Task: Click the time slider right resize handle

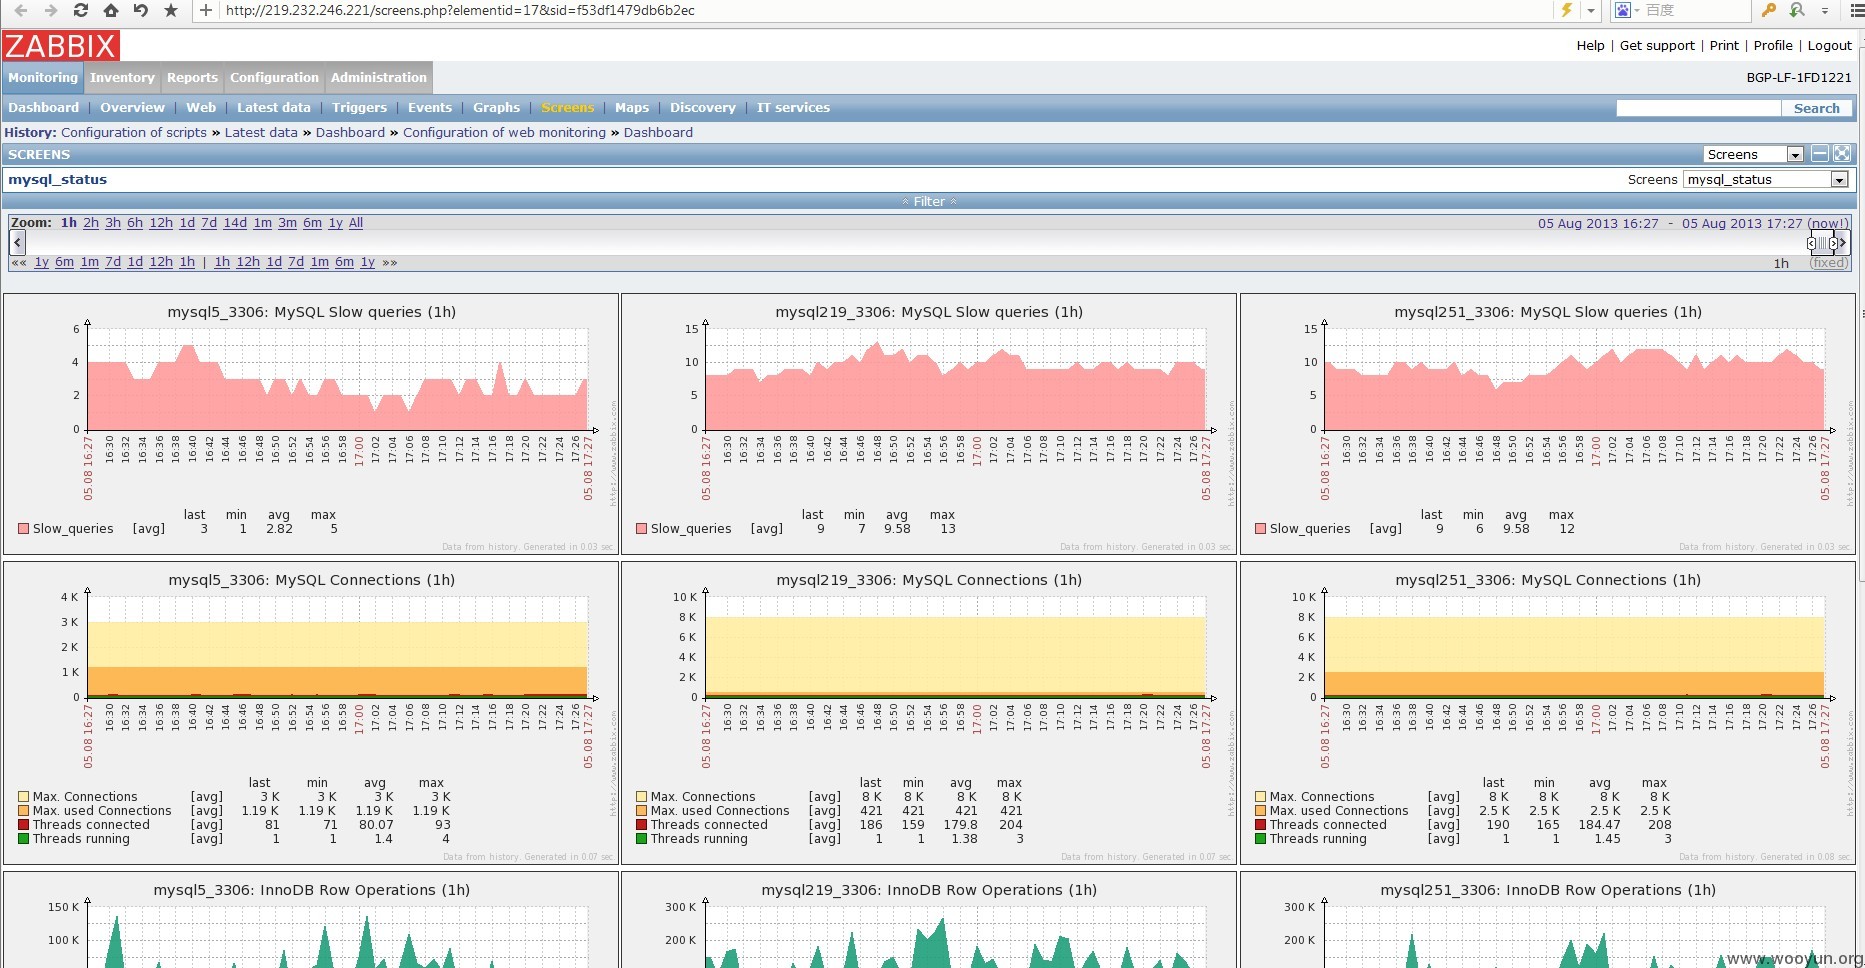Action: coord(1832,243)
